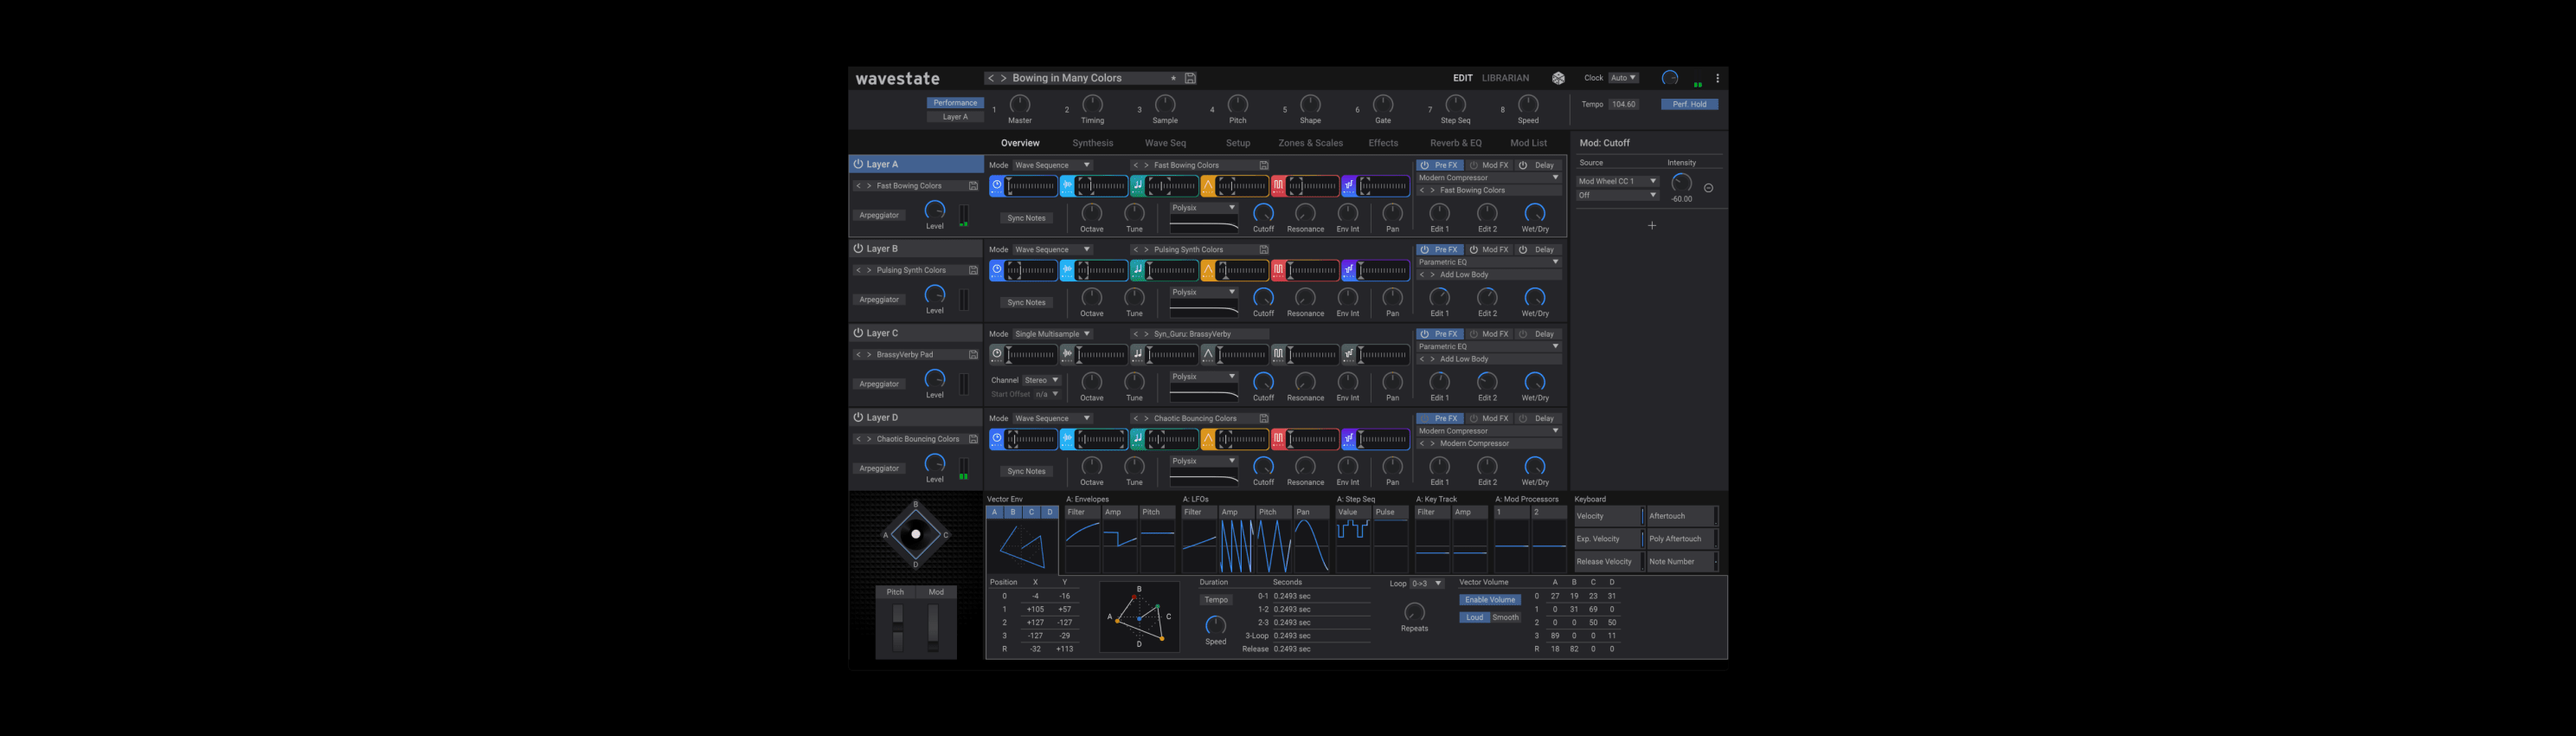
Task: Click the Layer A mod knobs button
Action: tap(955, 117)
